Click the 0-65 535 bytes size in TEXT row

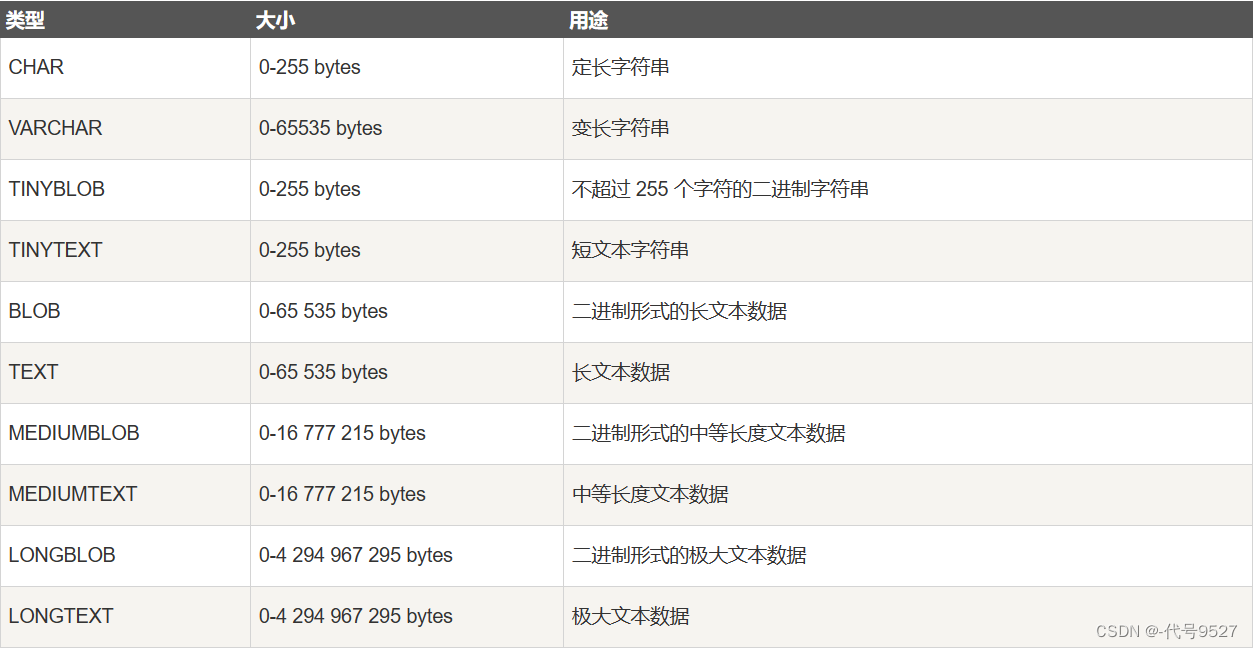click(x=323, y=372)
